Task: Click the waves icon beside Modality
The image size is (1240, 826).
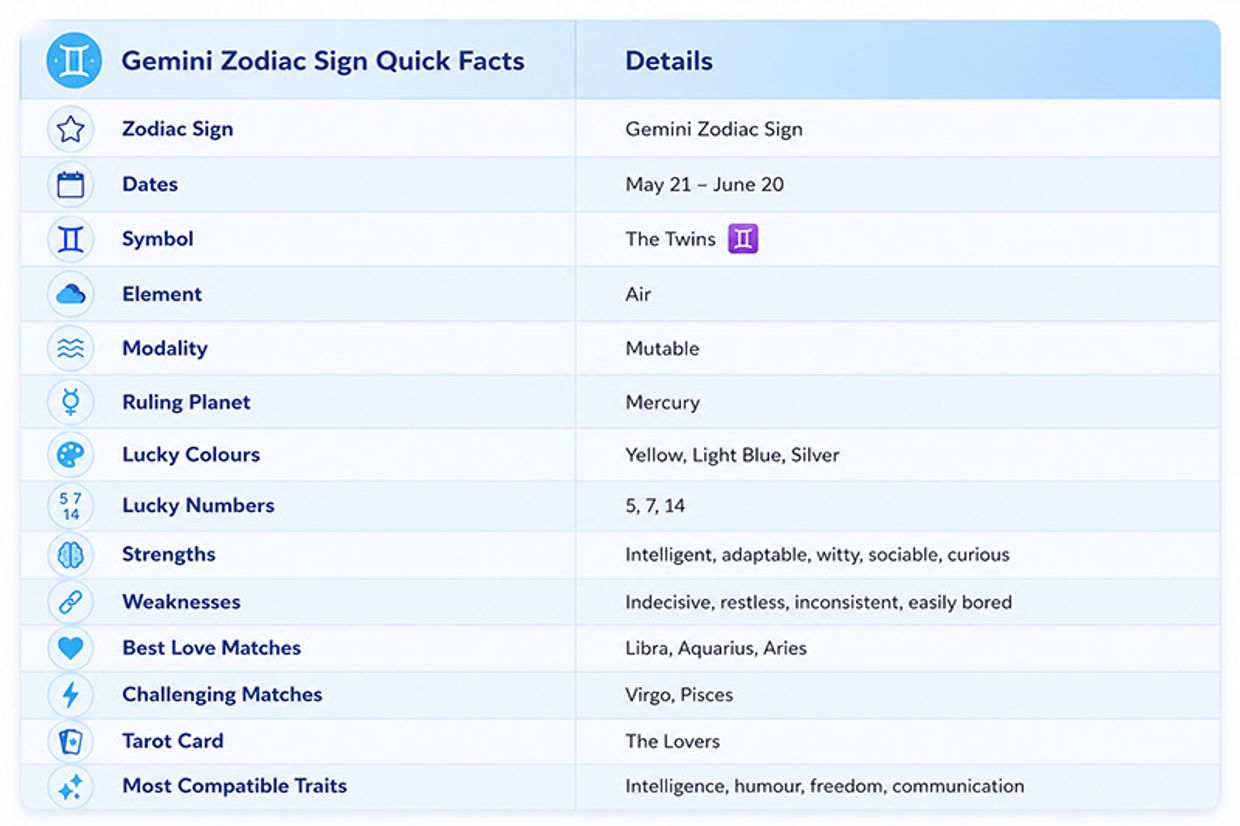Action: point(70,348)
